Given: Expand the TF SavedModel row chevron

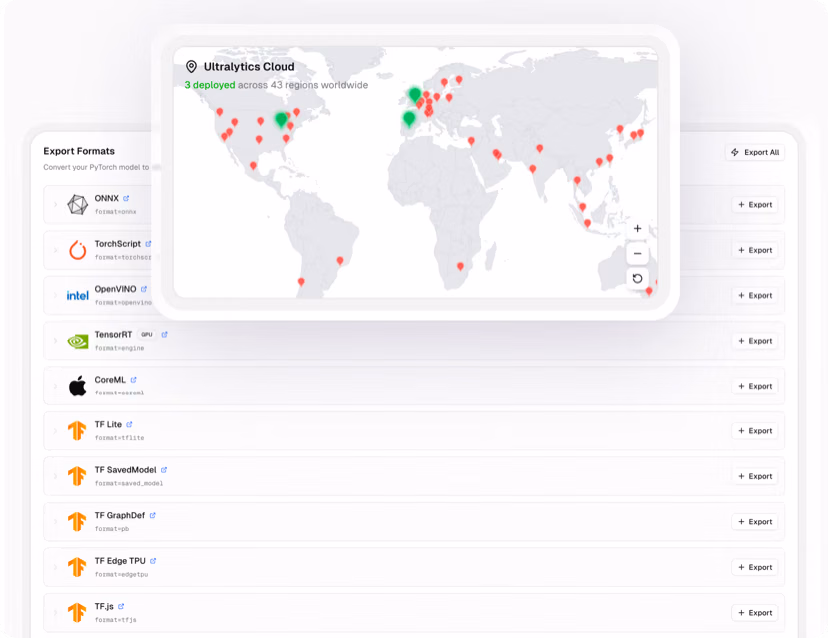Looking at the screenshot, I should pos(55,476).
